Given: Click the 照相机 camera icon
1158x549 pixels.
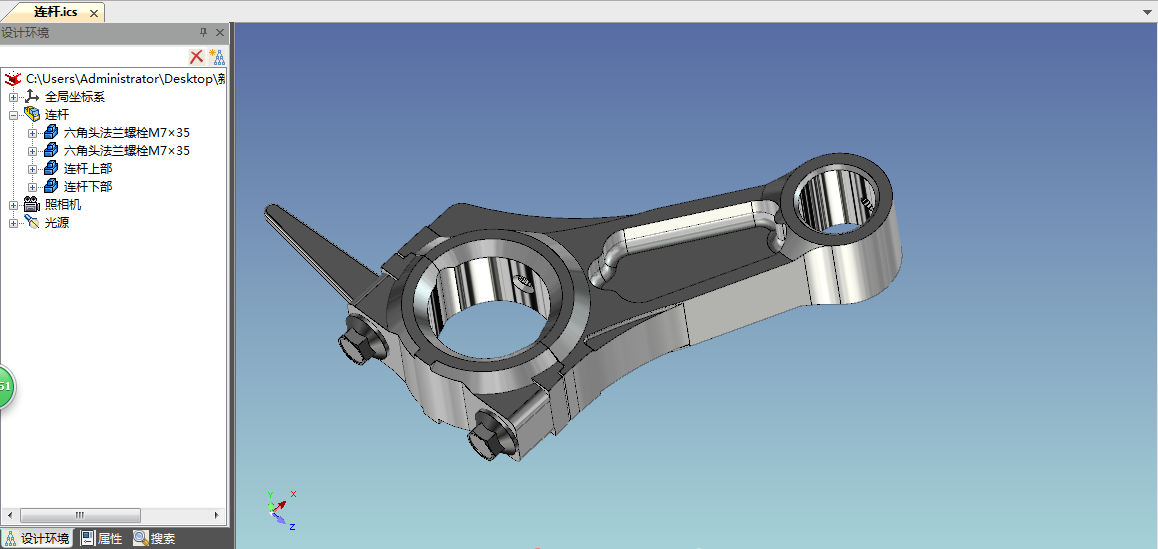Looking at the screenshot, I should click(32, 204).
